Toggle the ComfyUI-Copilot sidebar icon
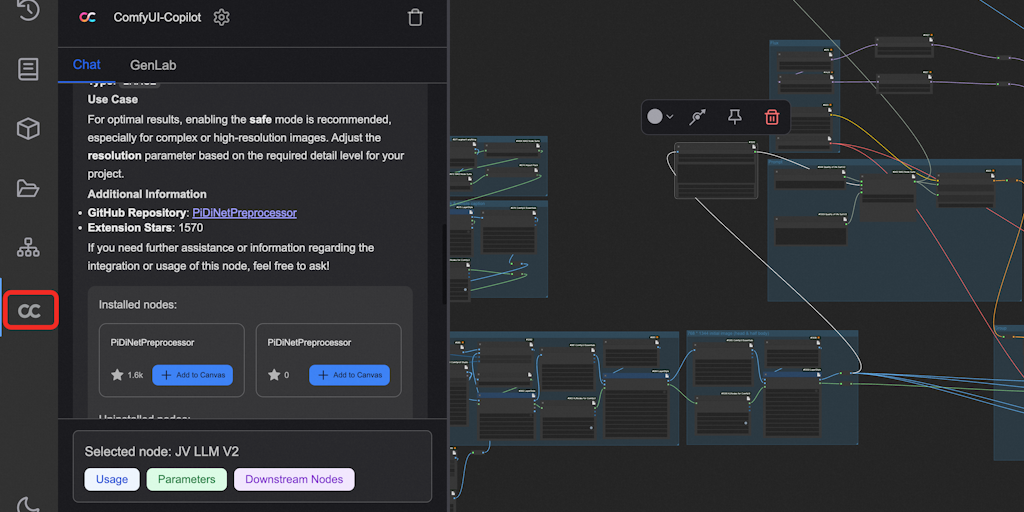This screenshot has height=512, width=1024. pyautogui.click(x=29, y=311)
